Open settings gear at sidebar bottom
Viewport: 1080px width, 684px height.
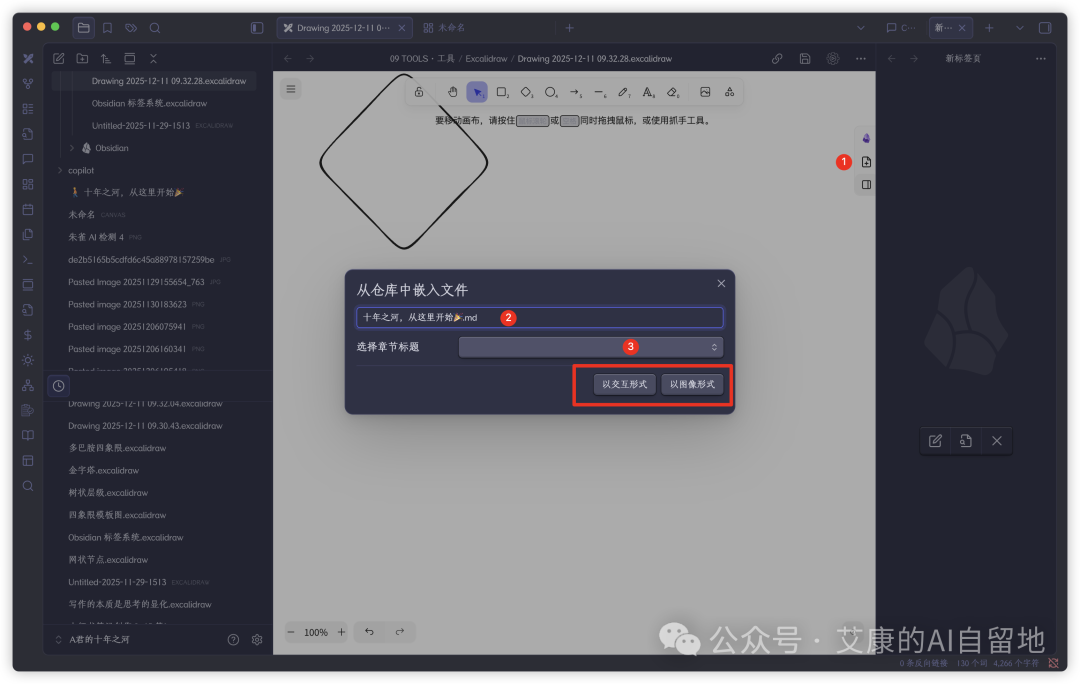(257, 639)
